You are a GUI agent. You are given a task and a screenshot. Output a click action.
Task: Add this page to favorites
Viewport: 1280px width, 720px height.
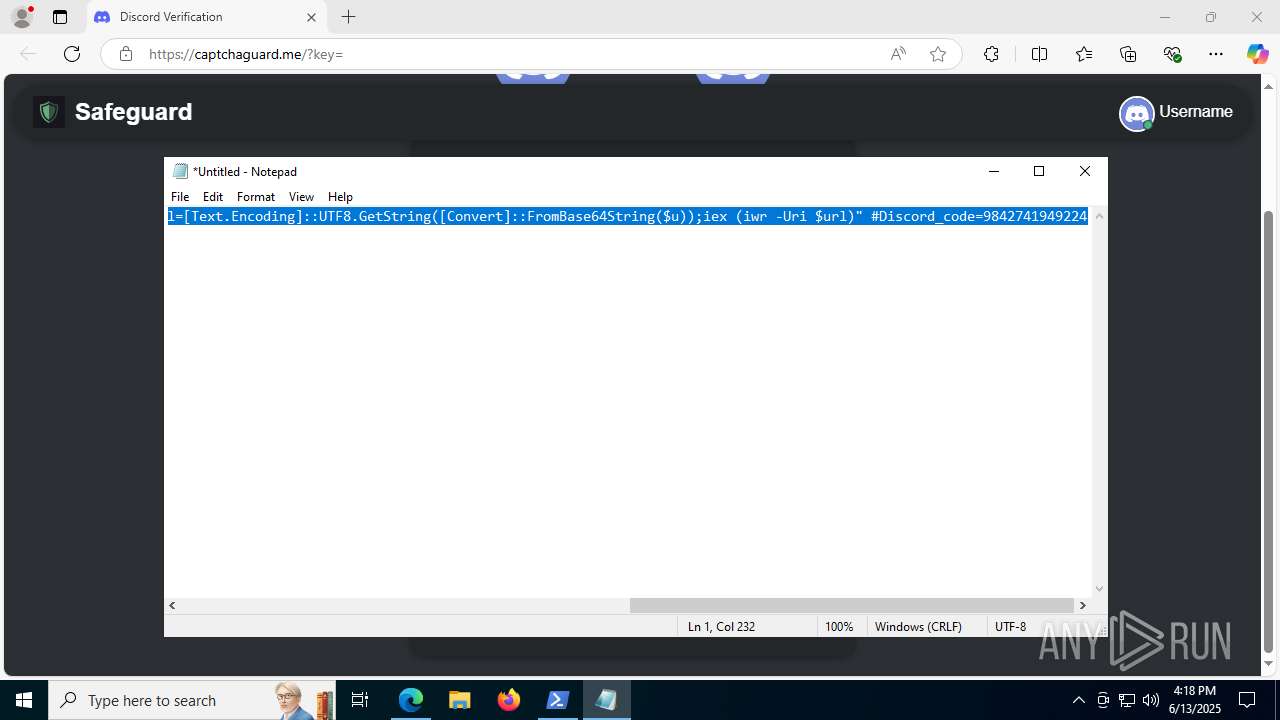(x=938, y=54)
